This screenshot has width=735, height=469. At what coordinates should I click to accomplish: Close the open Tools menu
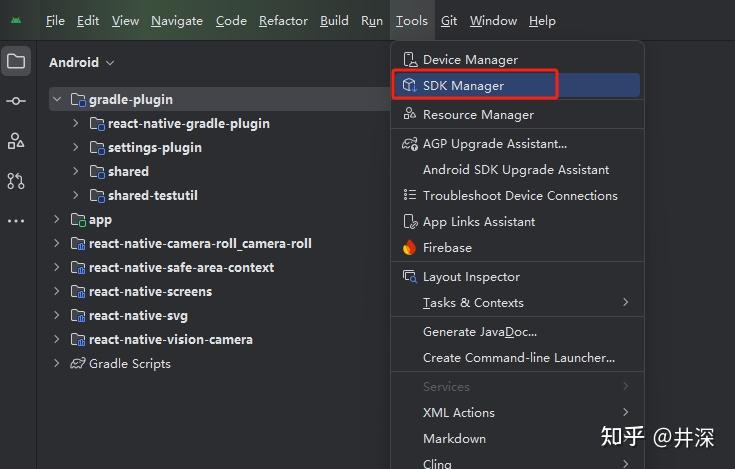[x=412, y=21]
